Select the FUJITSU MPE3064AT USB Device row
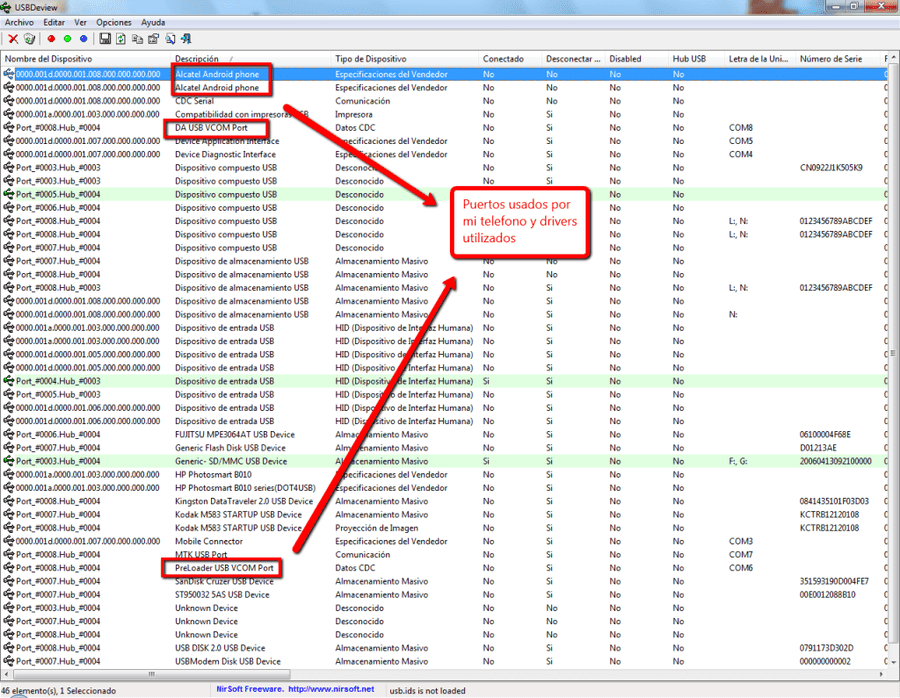Viewport: 900px width, 698px height. 443,435
